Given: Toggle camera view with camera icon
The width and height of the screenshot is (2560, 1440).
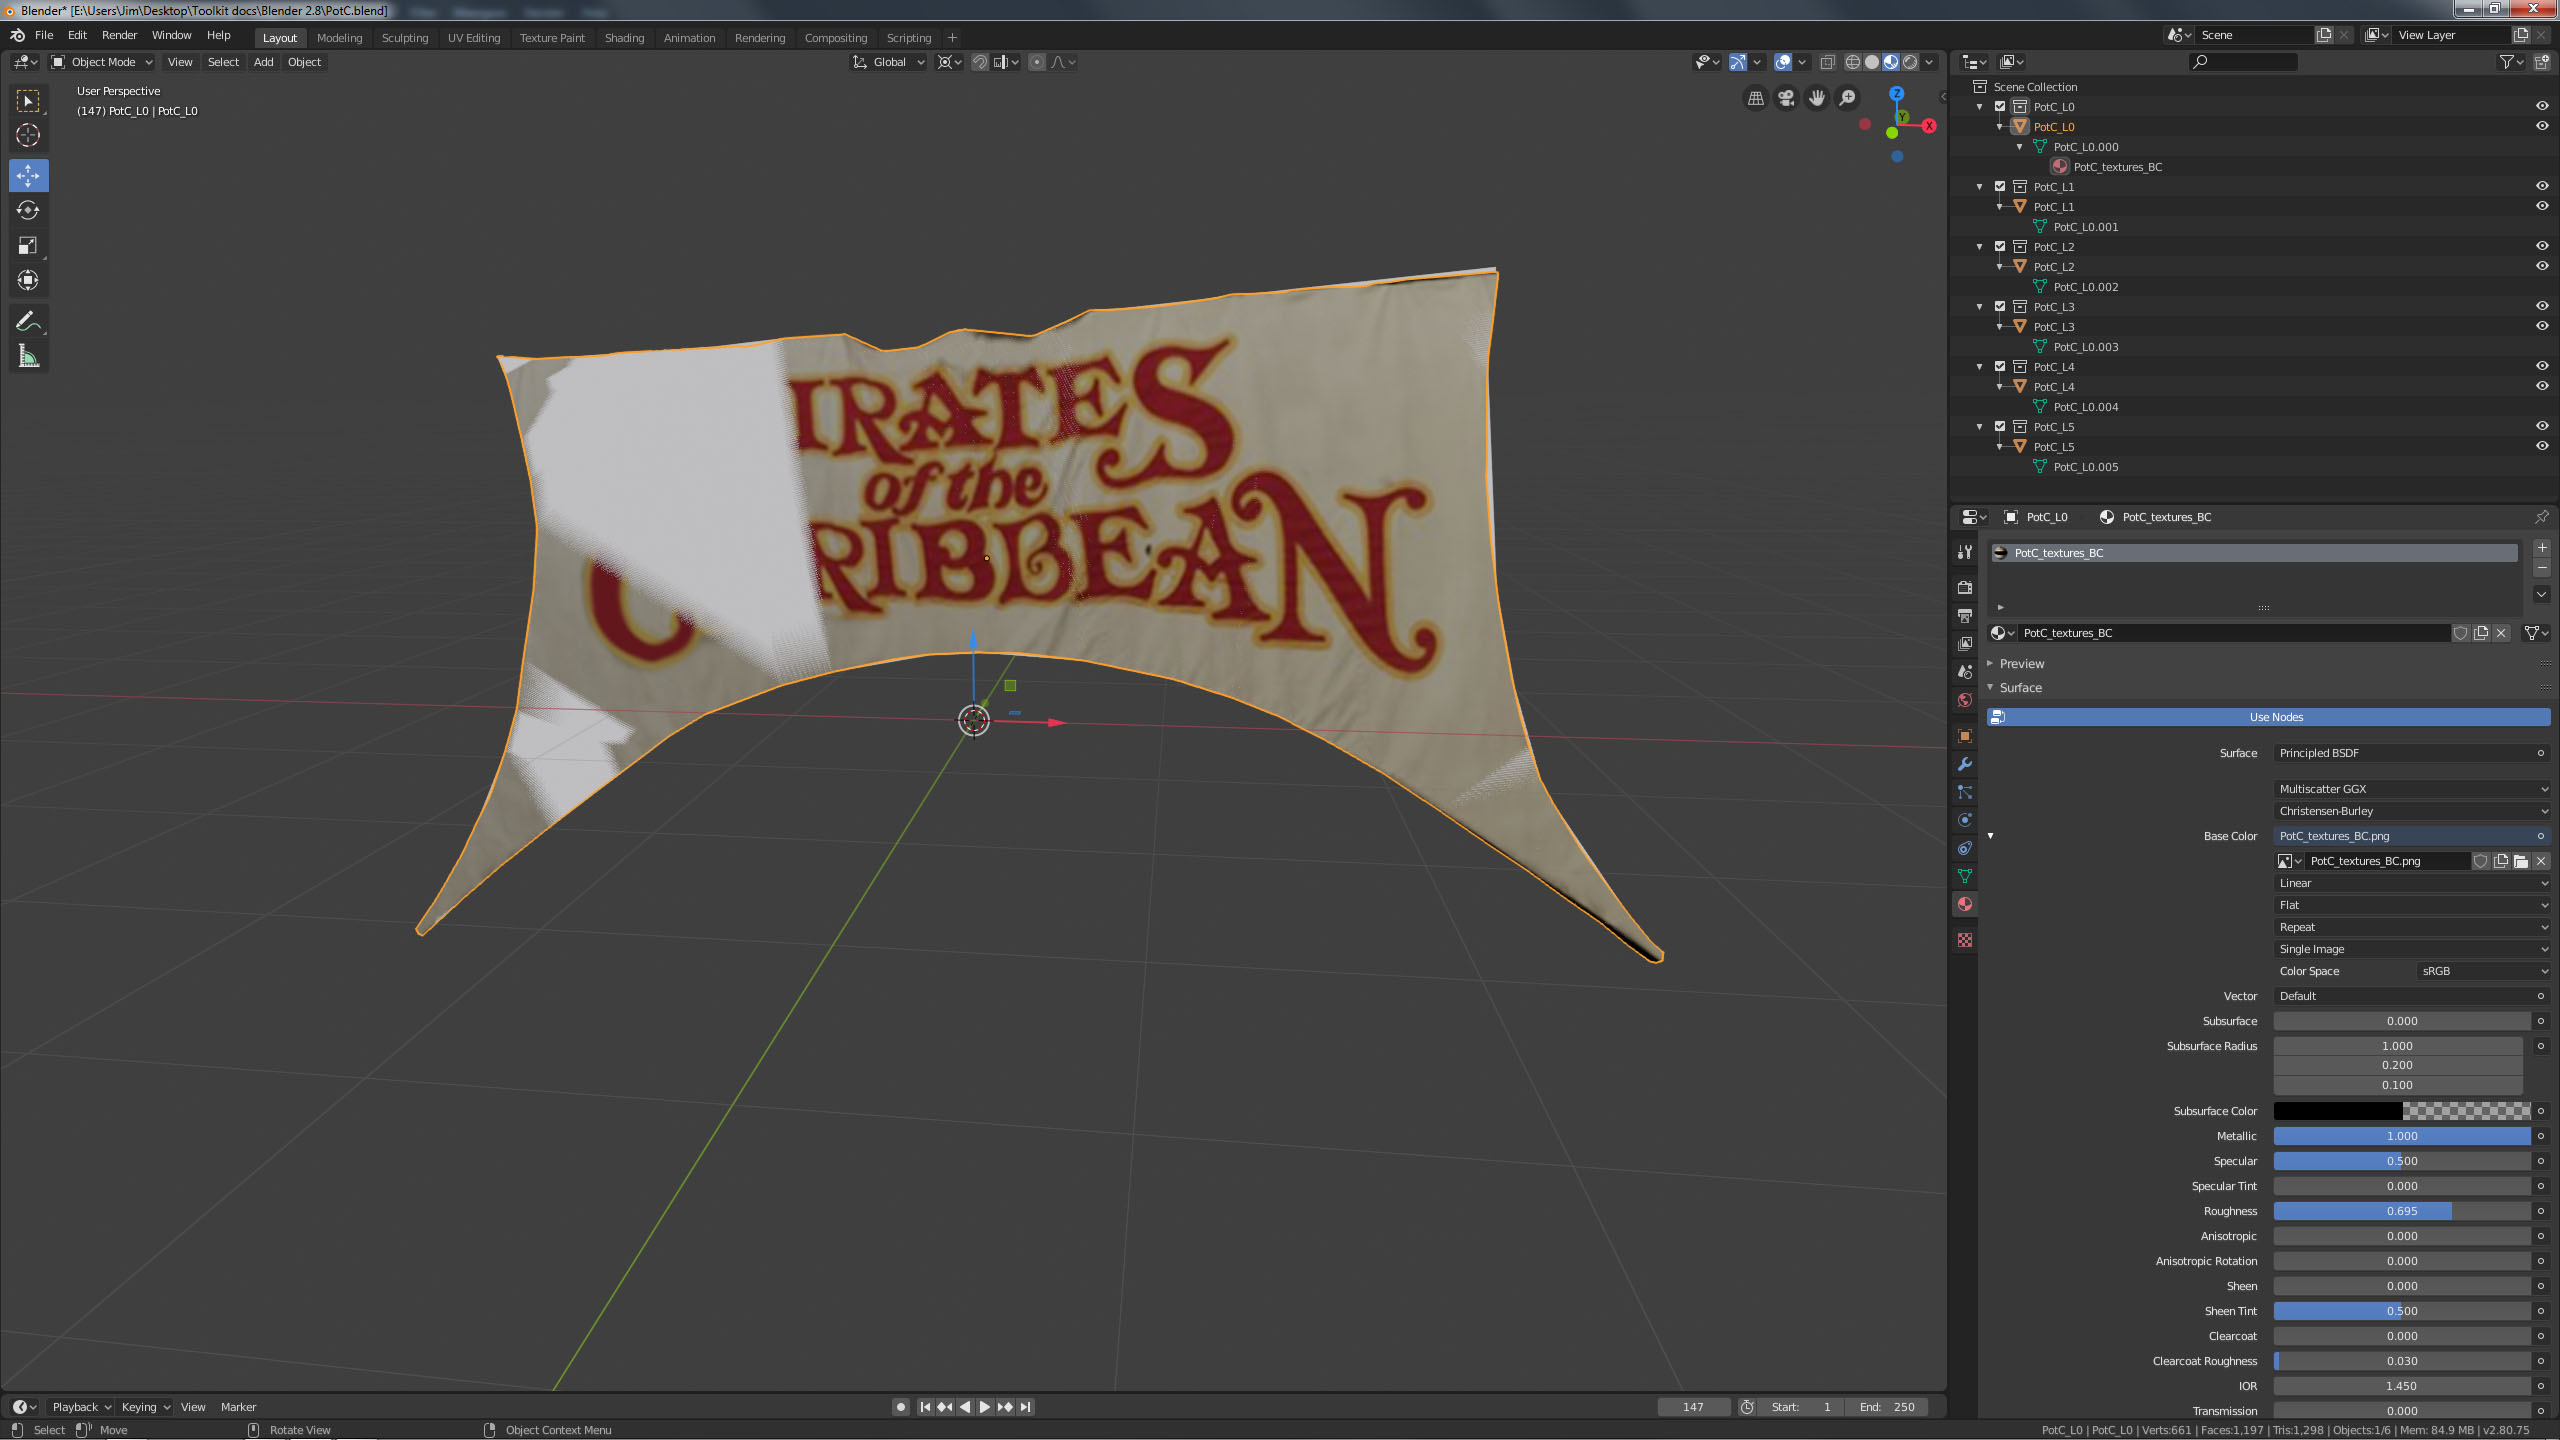Looking at the screenshot, I should pos(1786,98).
